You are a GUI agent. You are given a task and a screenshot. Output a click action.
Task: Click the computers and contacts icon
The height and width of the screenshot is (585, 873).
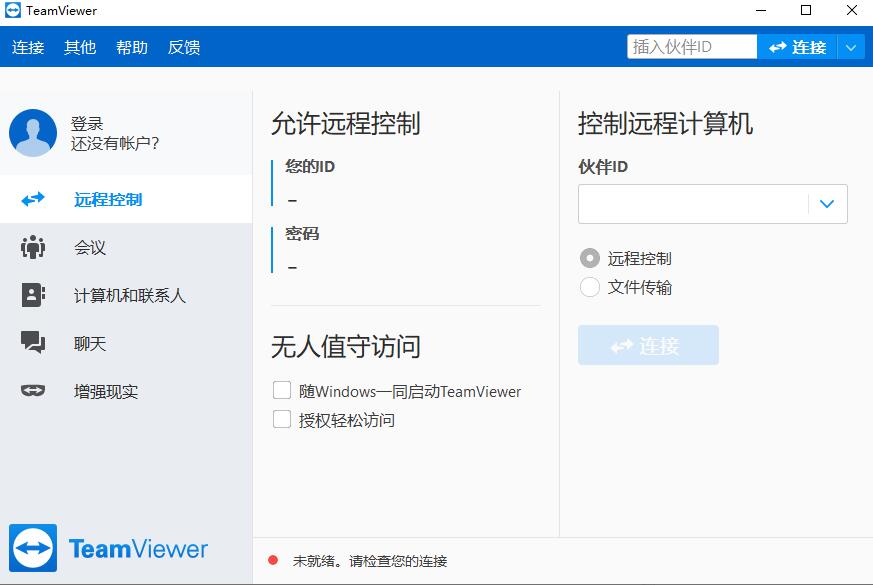coord(33,295)
